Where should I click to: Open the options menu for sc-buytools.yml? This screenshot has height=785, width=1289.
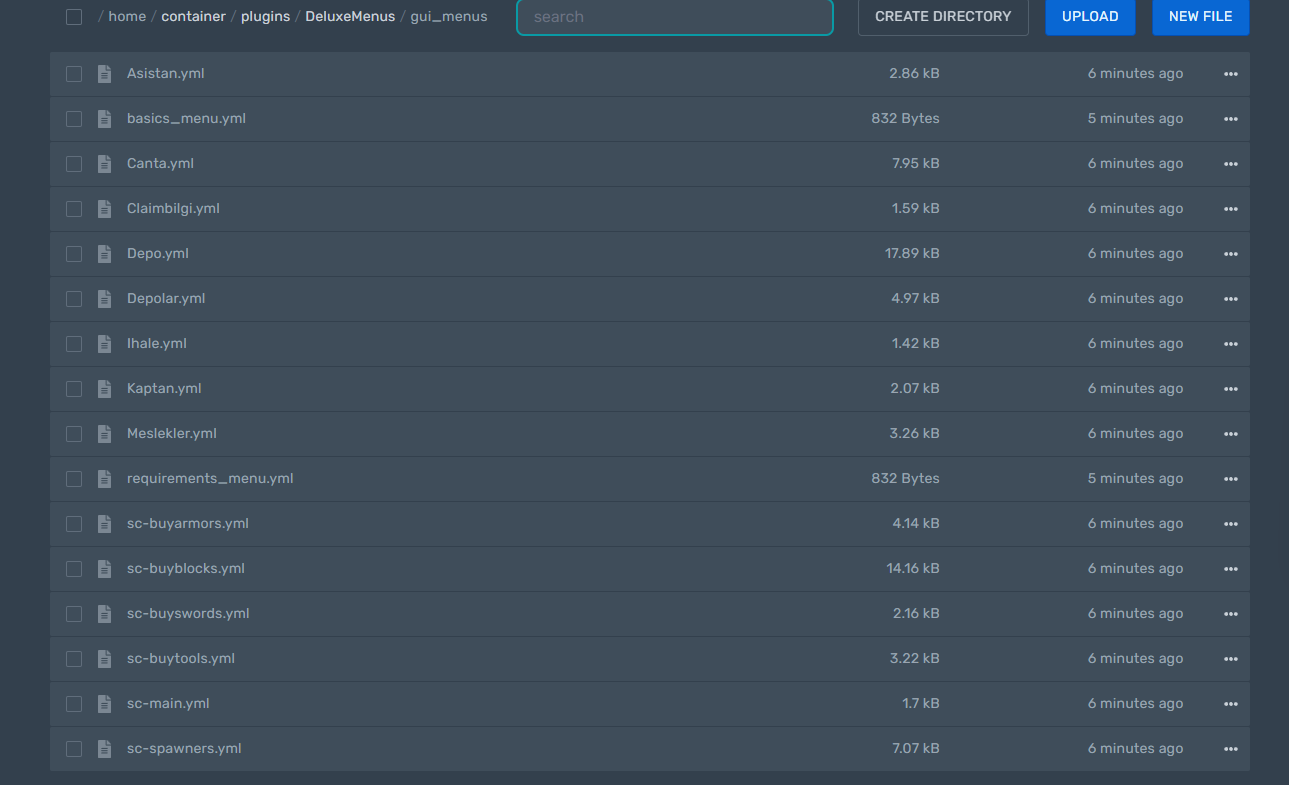coord(1230,659)
